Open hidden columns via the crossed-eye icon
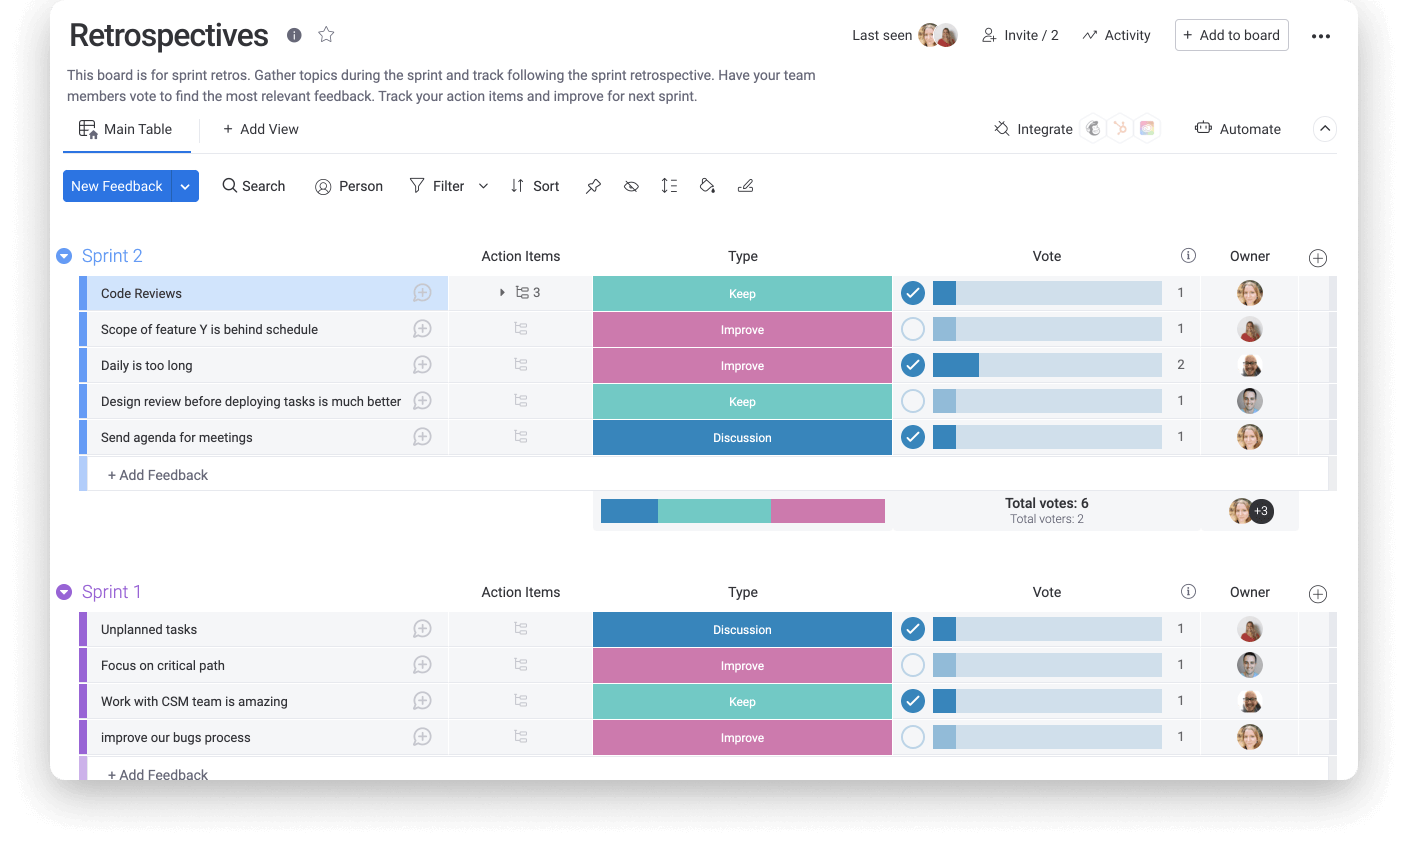Image resolution: width=1408 pixels, height=845 pixels. tap(631, 186)
